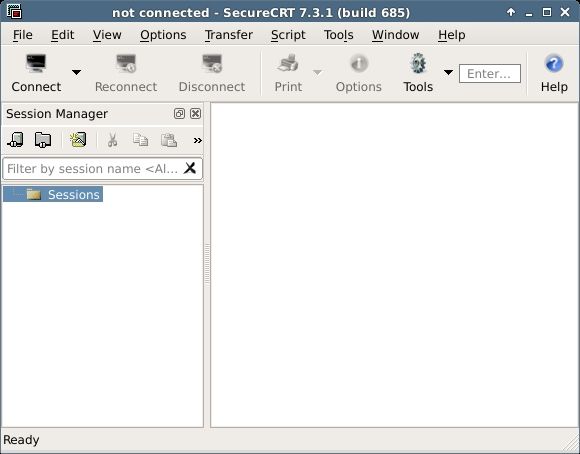Open the Print dropdown arrow
Screen dimensions: 580x454
pos(317,73)
